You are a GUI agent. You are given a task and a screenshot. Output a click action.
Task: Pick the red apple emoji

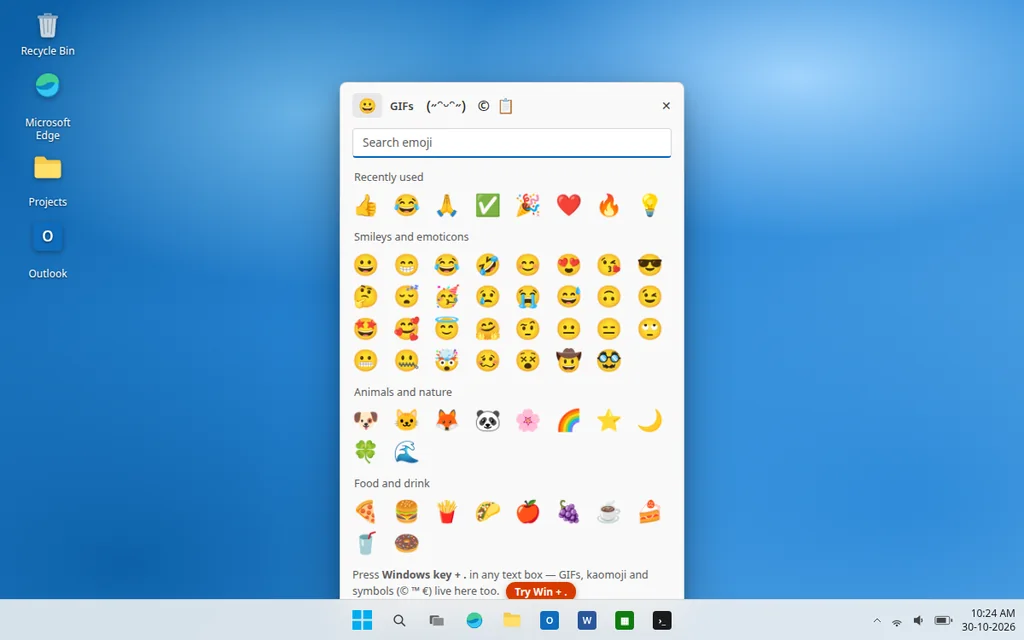point(528,511)
